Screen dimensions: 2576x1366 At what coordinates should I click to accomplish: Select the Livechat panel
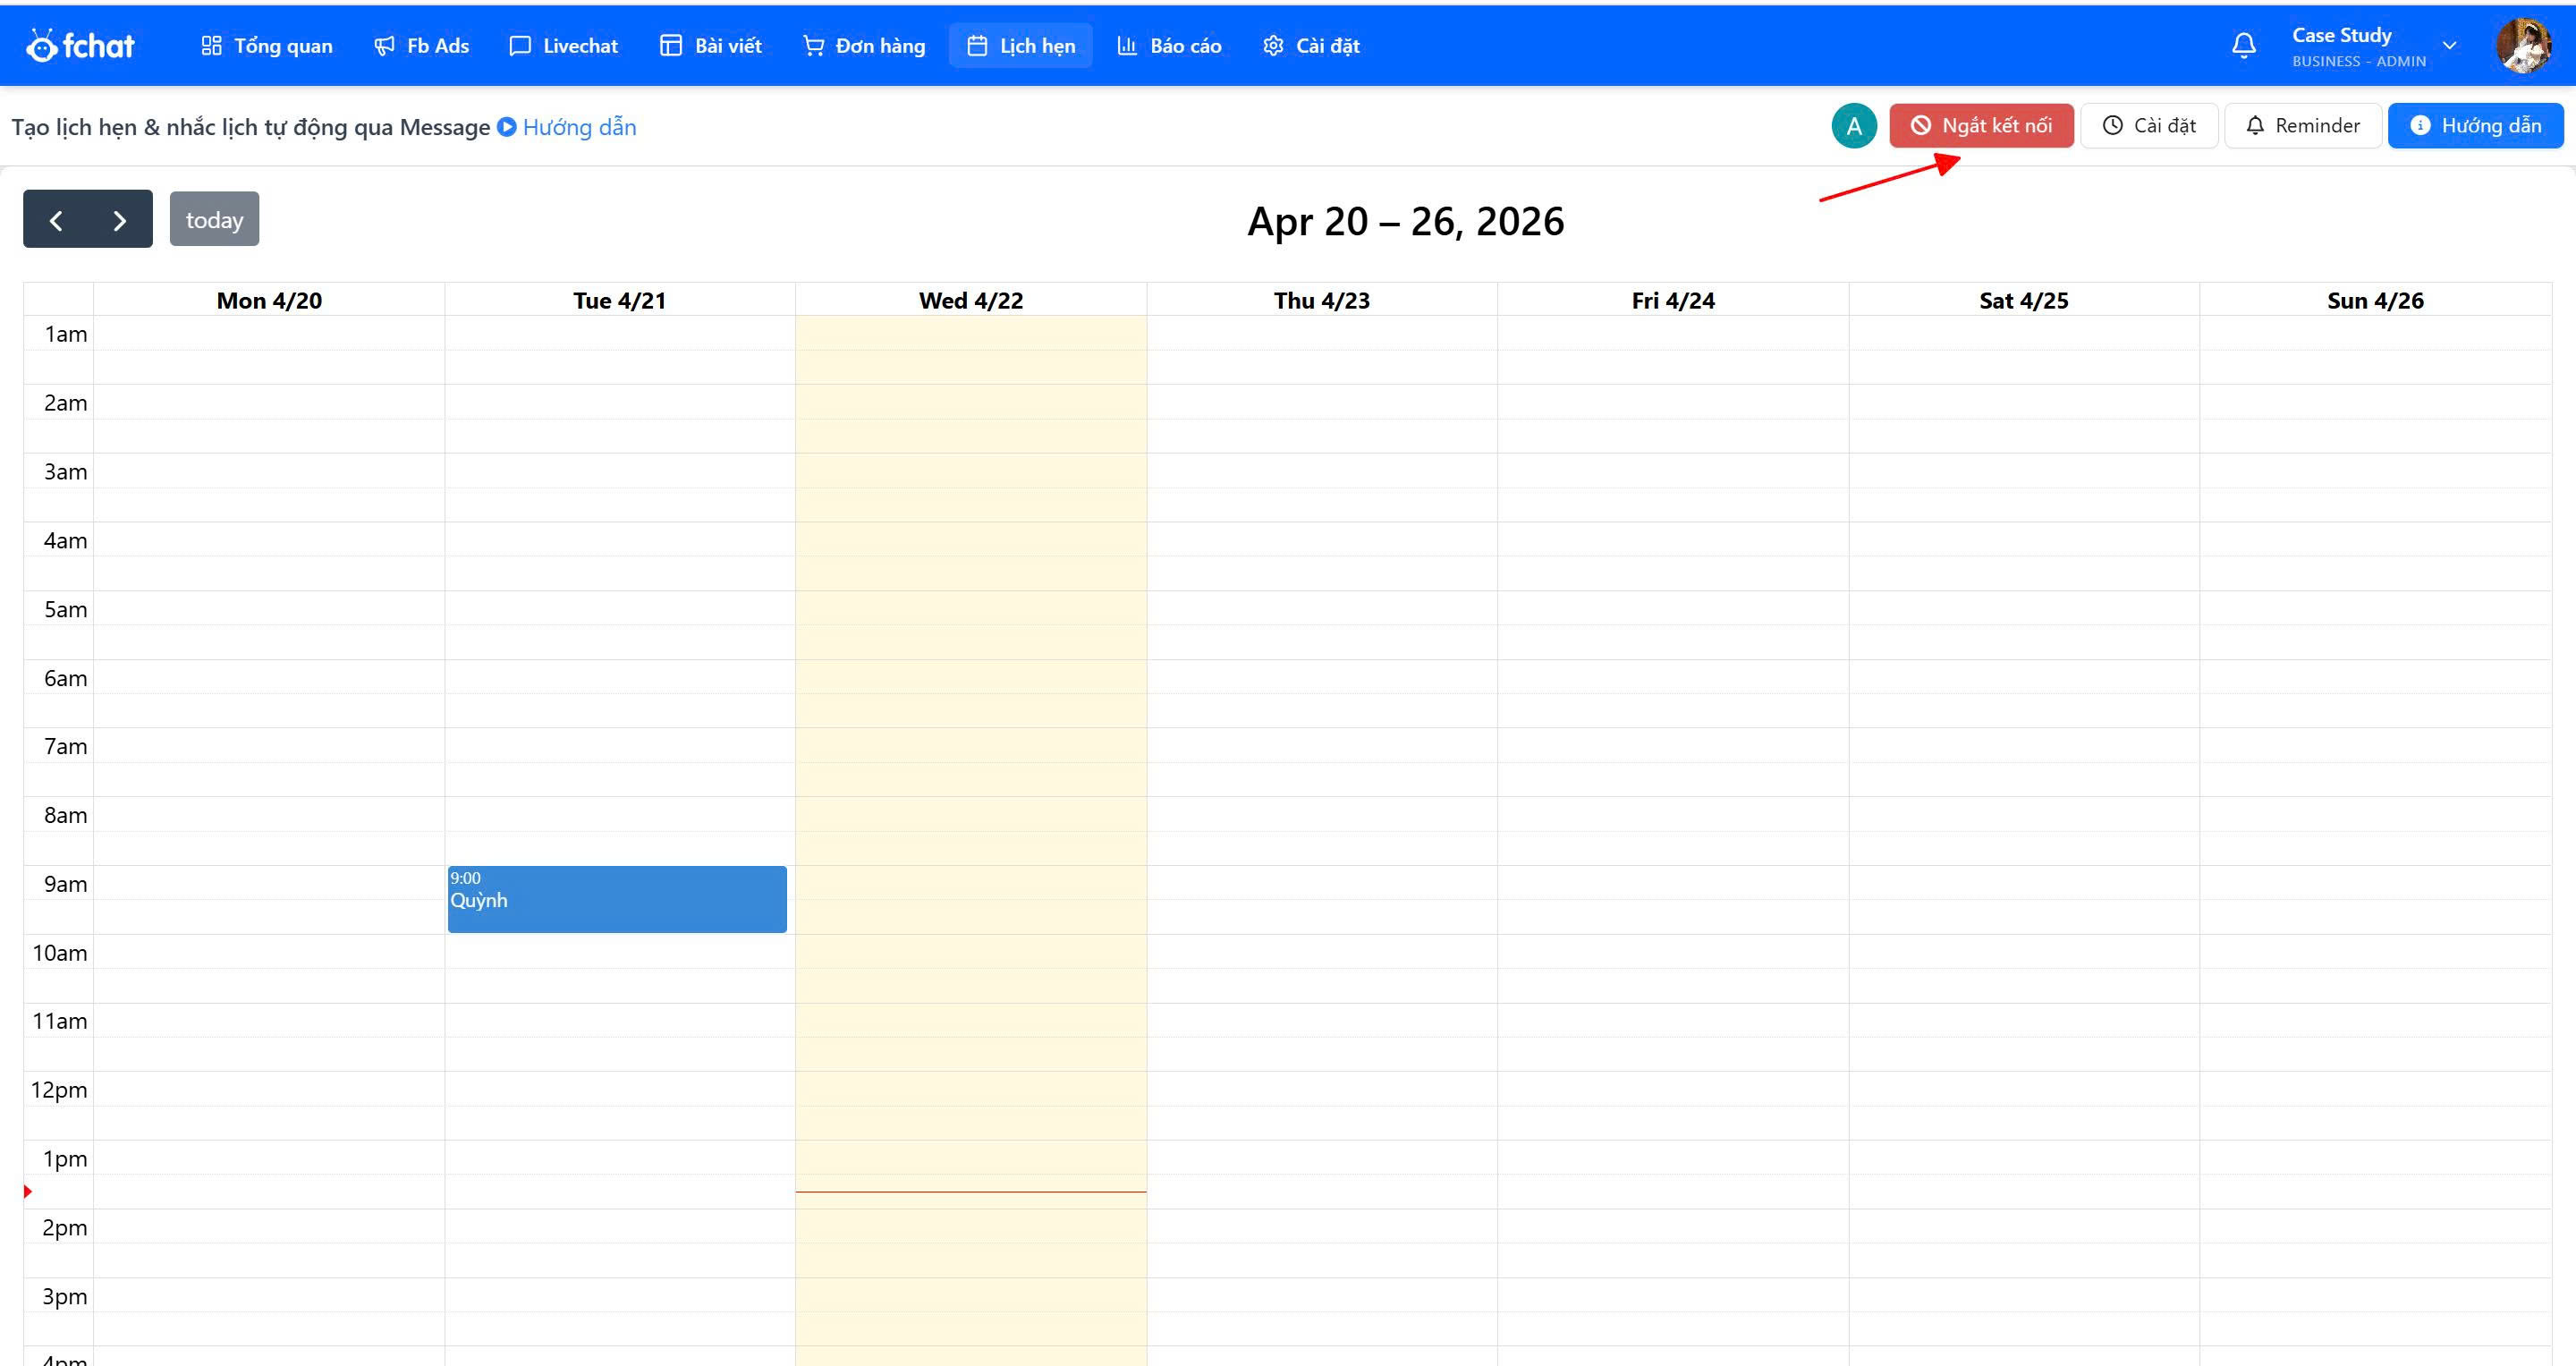click(x=563, y=45)
